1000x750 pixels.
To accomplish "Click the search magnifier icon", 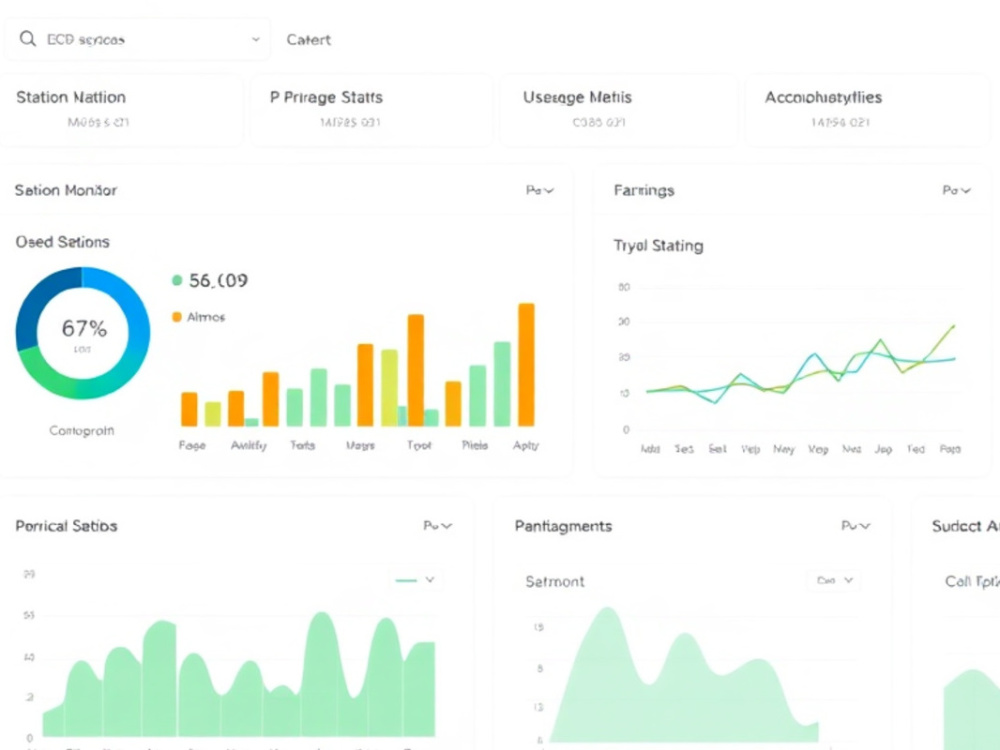I will pos(27,39).
